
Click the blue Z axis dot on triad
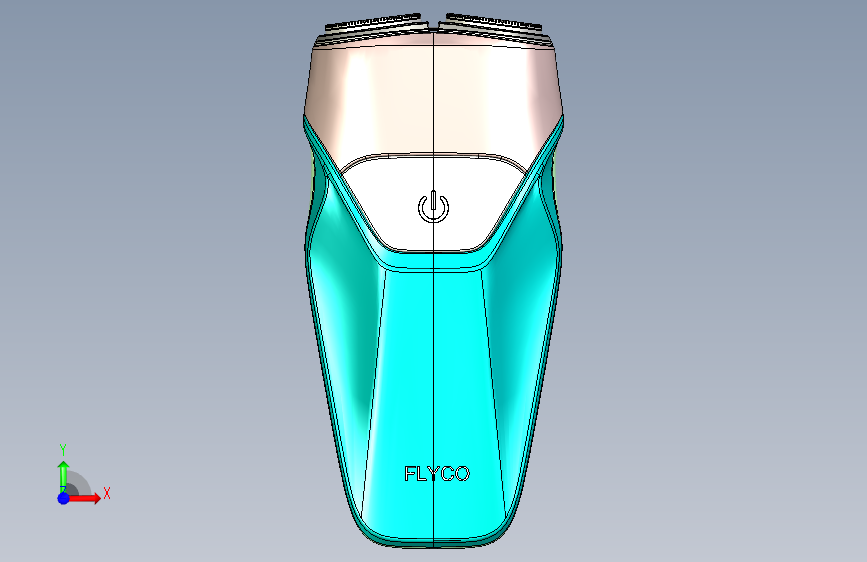point(64,498)
